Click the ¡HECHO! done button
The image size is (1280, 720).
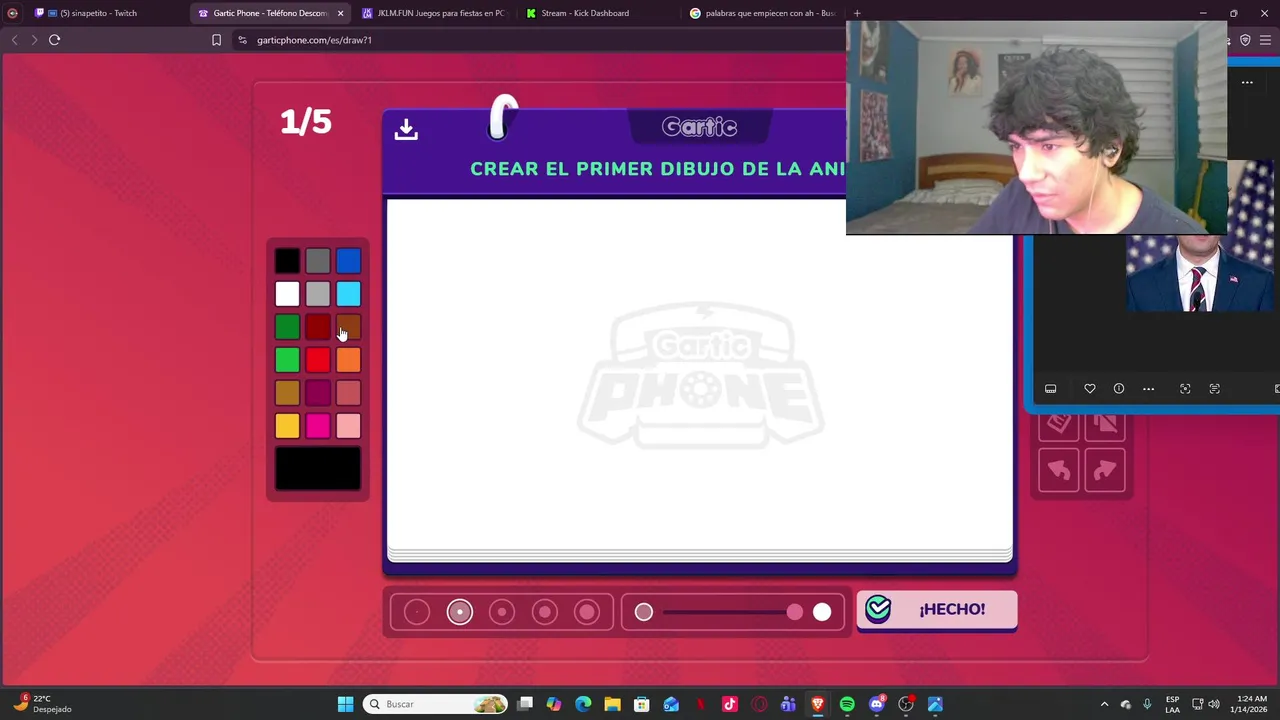tap(937, 610)
